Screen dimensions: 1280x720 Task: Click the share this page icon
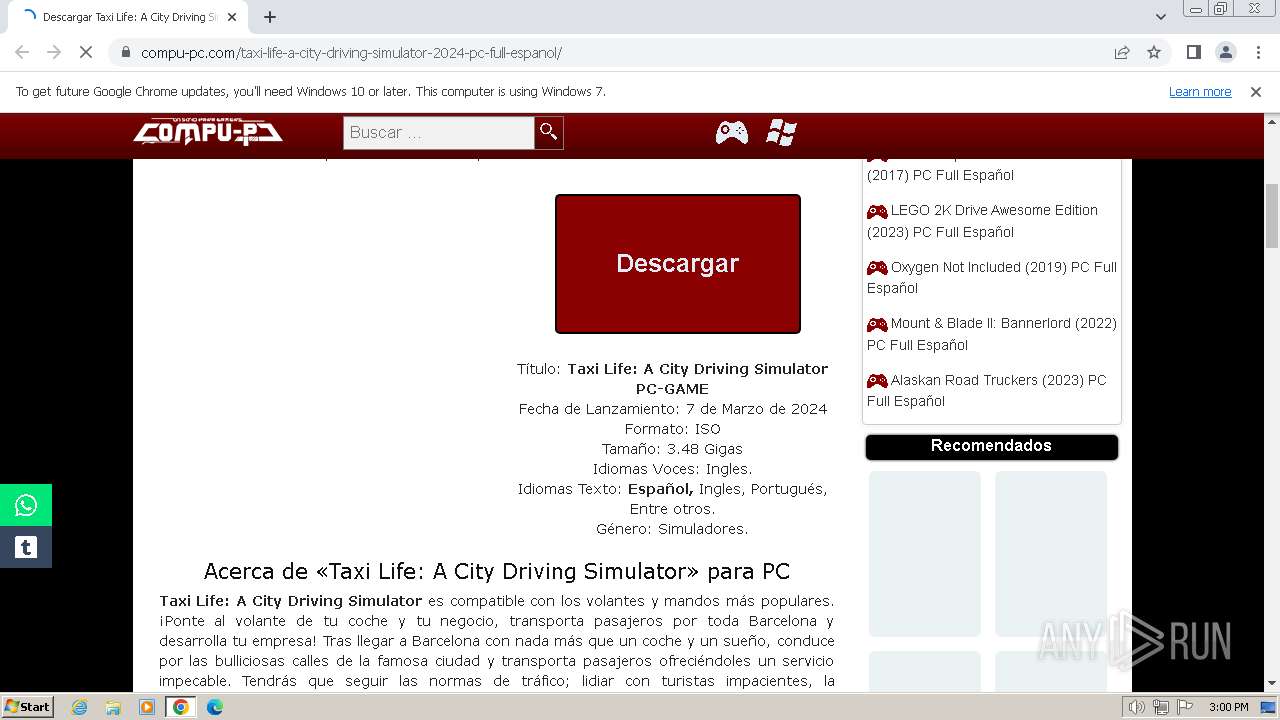(x=1122, y=52)
